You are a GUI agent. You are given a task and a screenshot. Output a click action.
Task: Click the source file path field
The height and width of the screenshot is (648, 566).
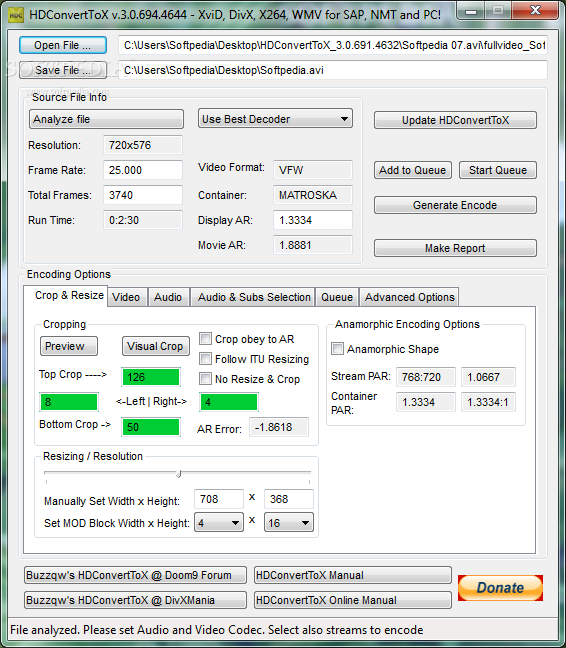tap(333, 45)
